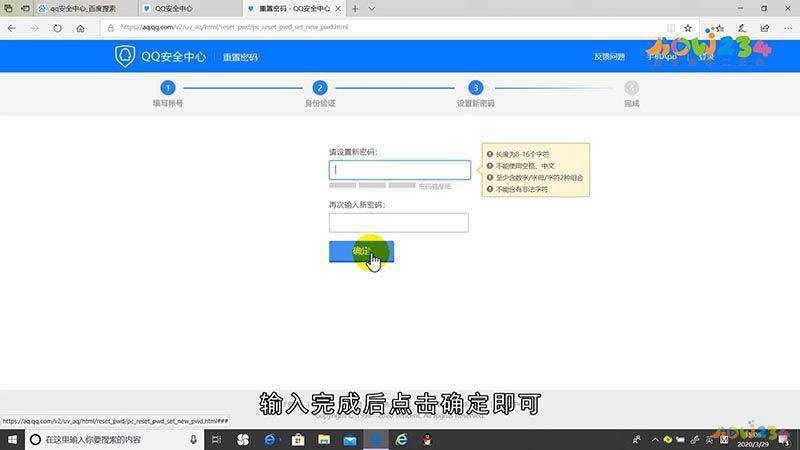Screen dimensions: 800x450
Task: Click step 1 填写帐号 circle
Action: 167,88
